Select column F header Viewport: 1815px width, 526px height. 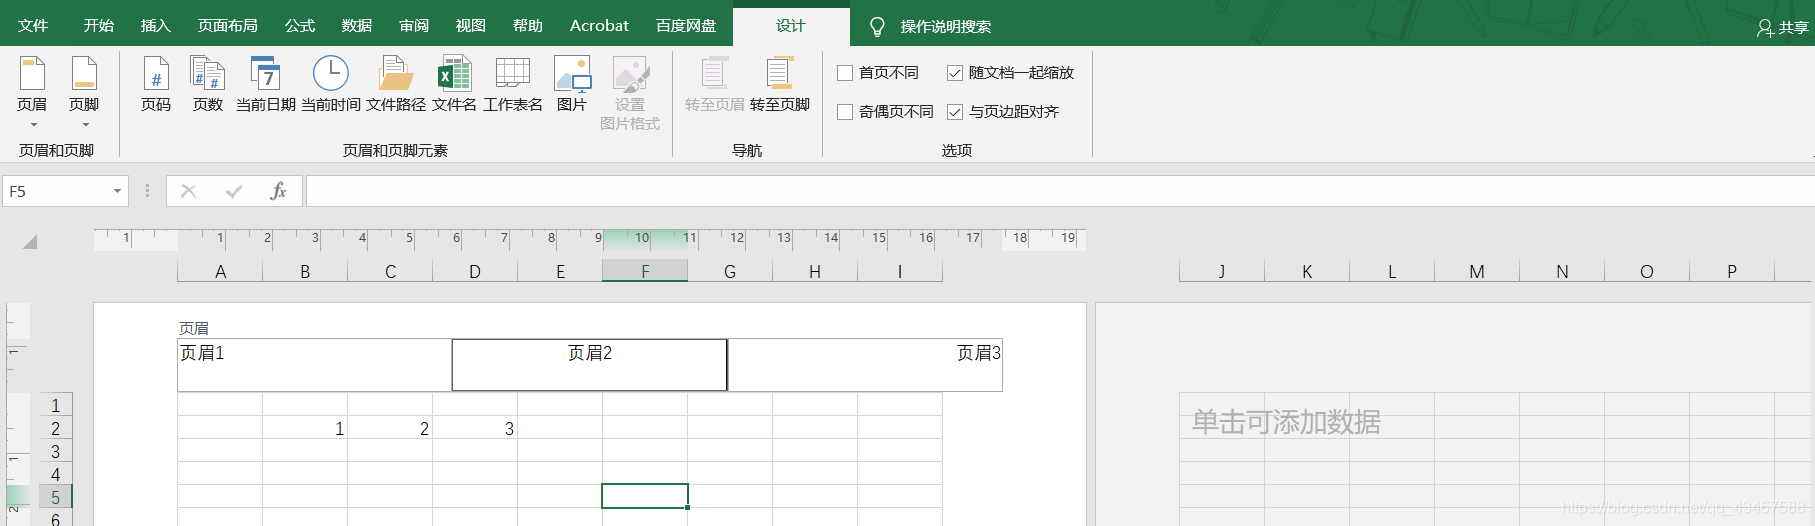point(645,271)
